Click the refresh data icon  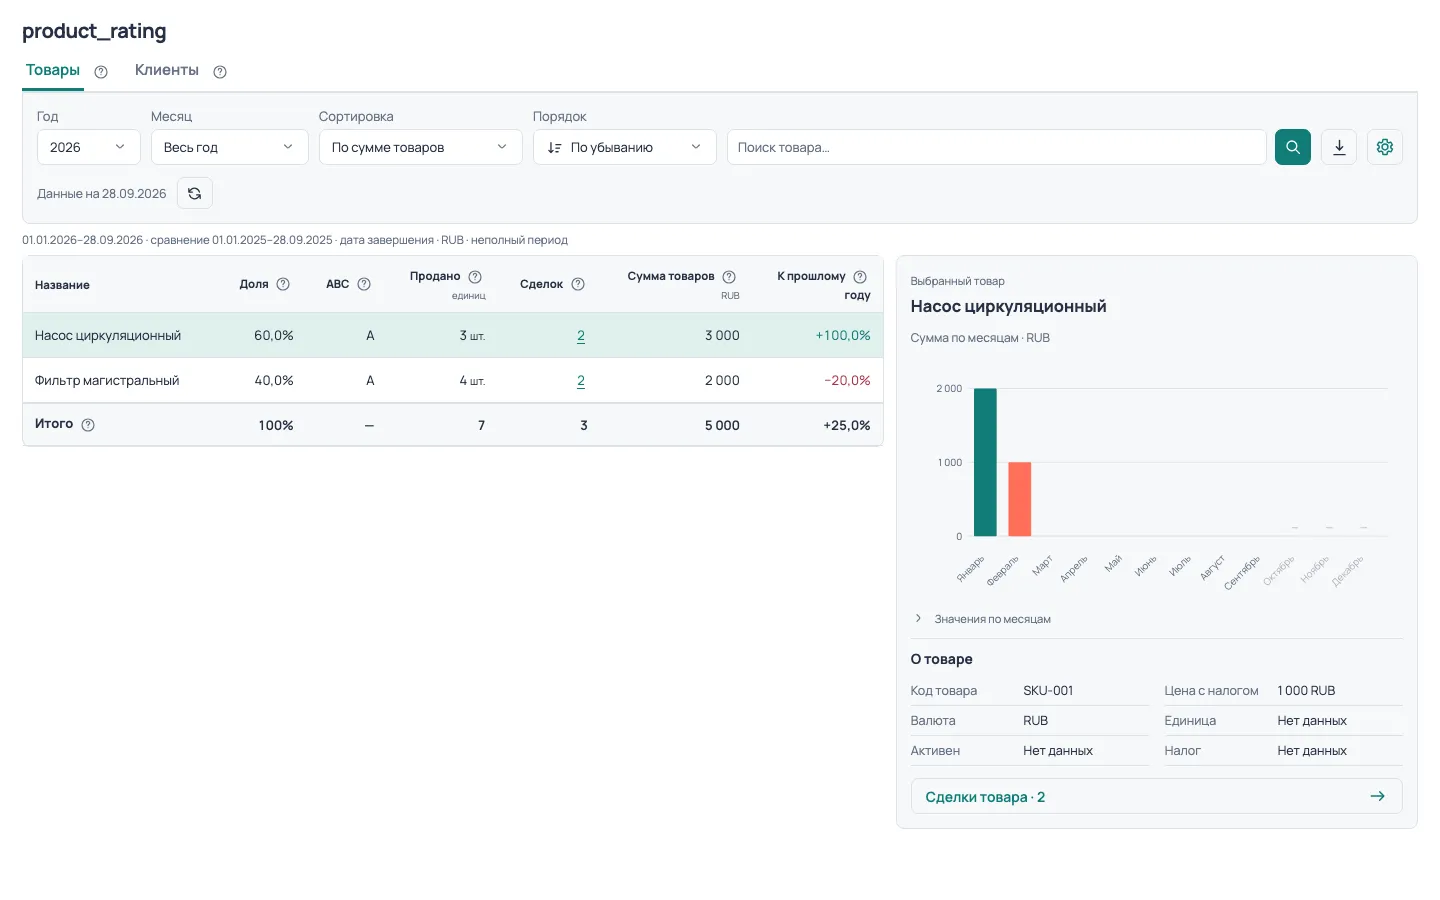(x=195, y=193)
